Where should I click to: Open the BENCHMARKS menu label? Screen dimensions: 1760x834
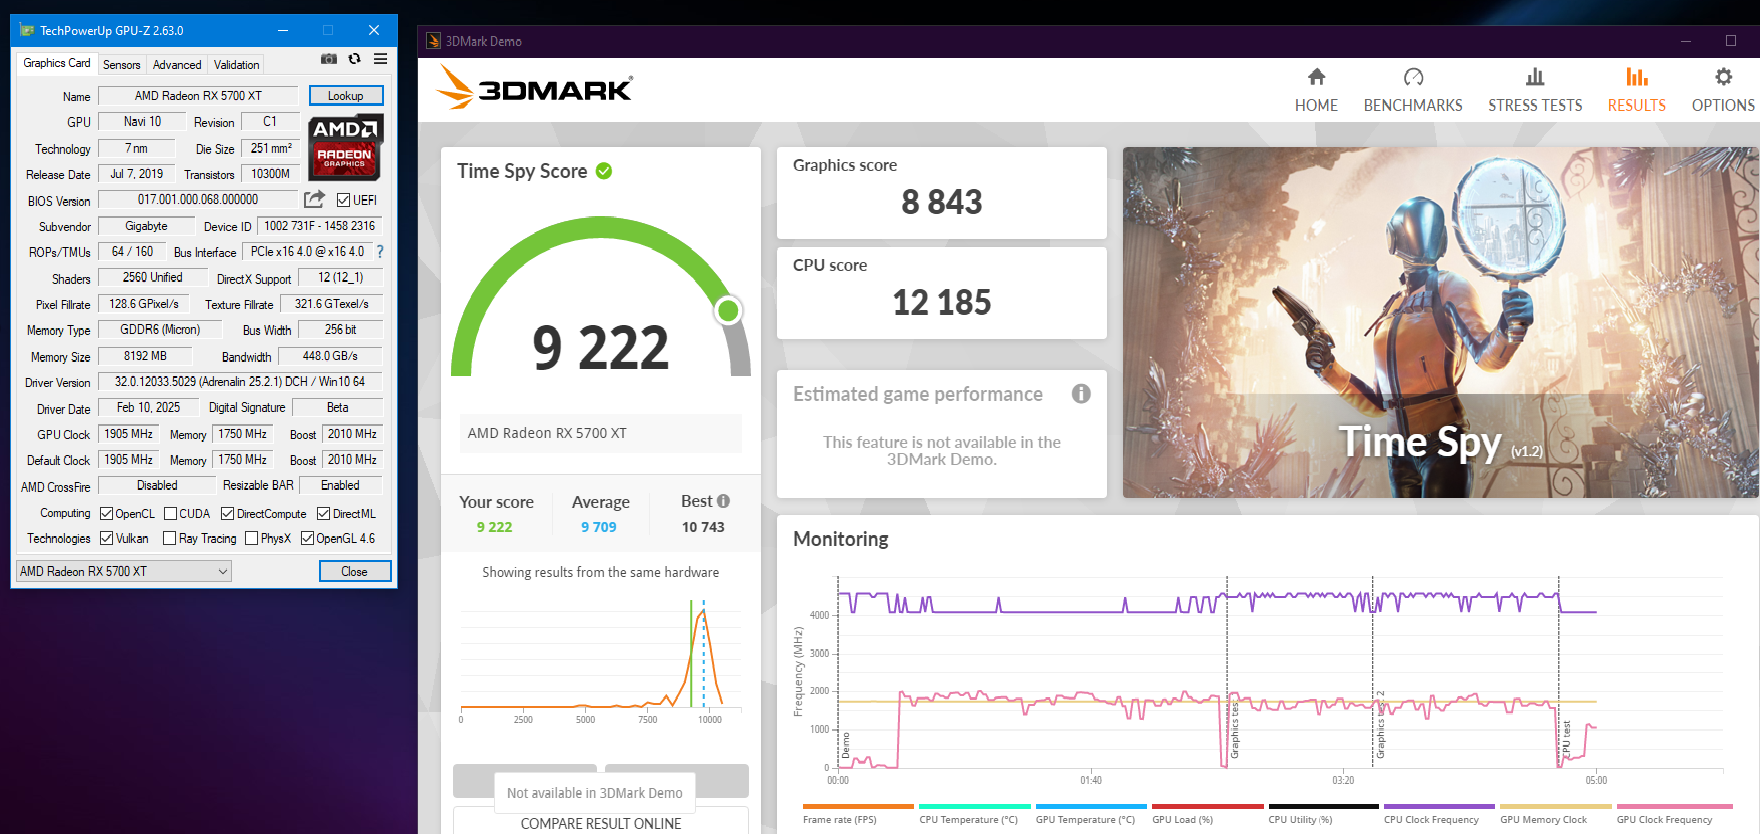click(1413, 105)
